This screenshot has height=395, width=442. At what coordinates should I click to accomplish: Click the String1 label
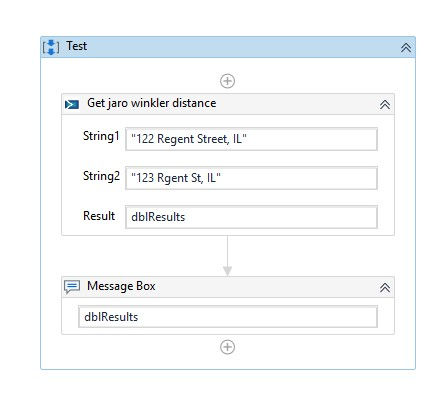point(101,136)
